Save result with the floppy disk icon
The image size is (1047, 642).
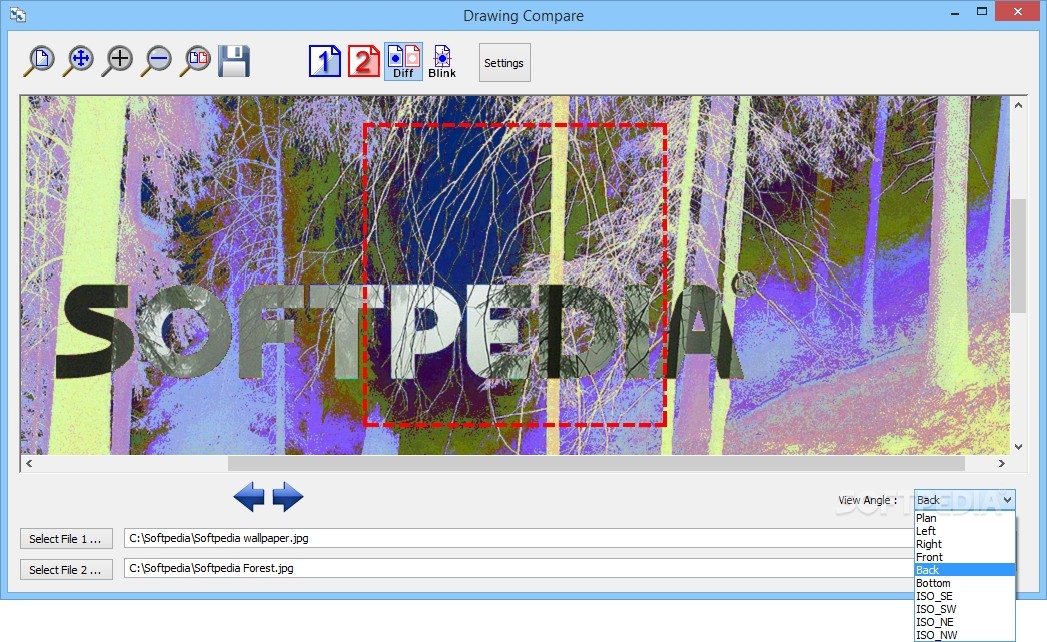234,61
